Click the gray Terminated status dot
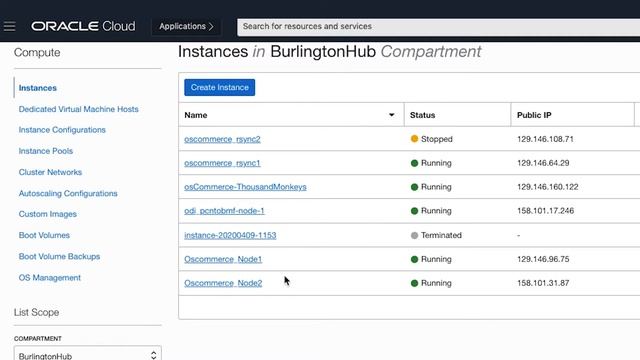The image size is (640, 360). tap(414, 235)
